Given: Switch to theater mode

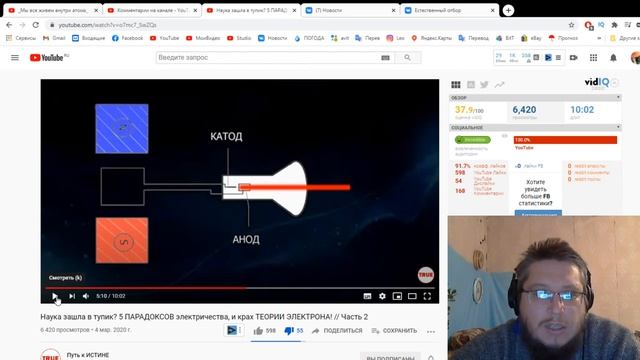Looking at the screenshot, I should [x=412, y=296].
